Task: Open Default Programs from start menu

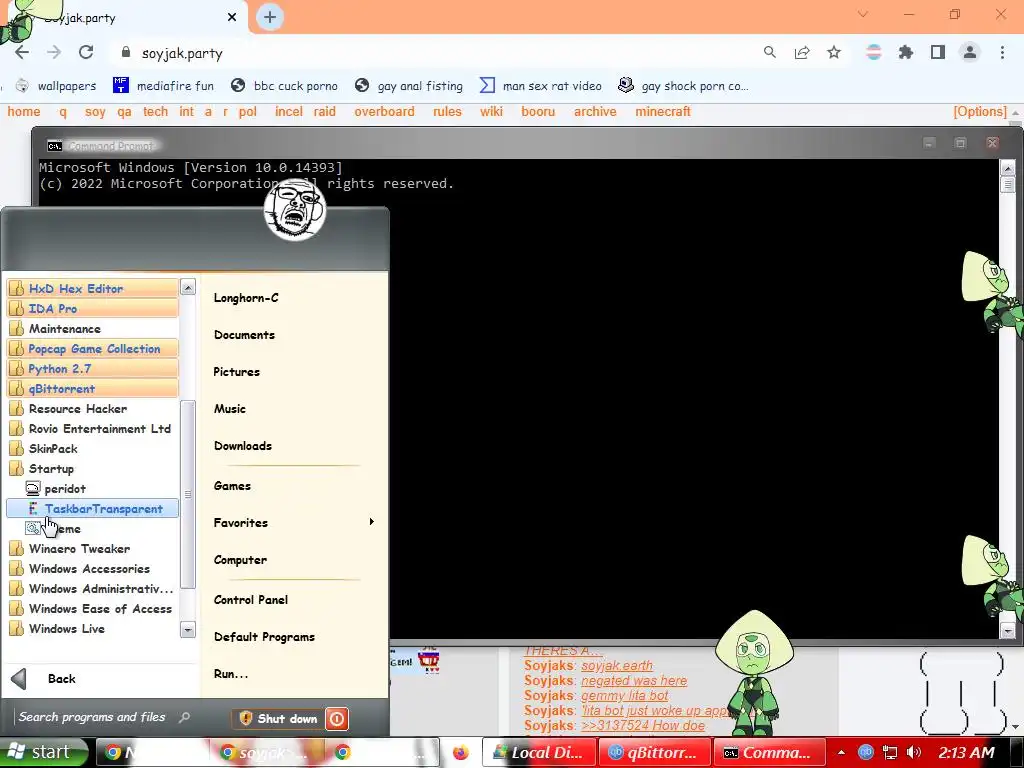Action: 264,637
